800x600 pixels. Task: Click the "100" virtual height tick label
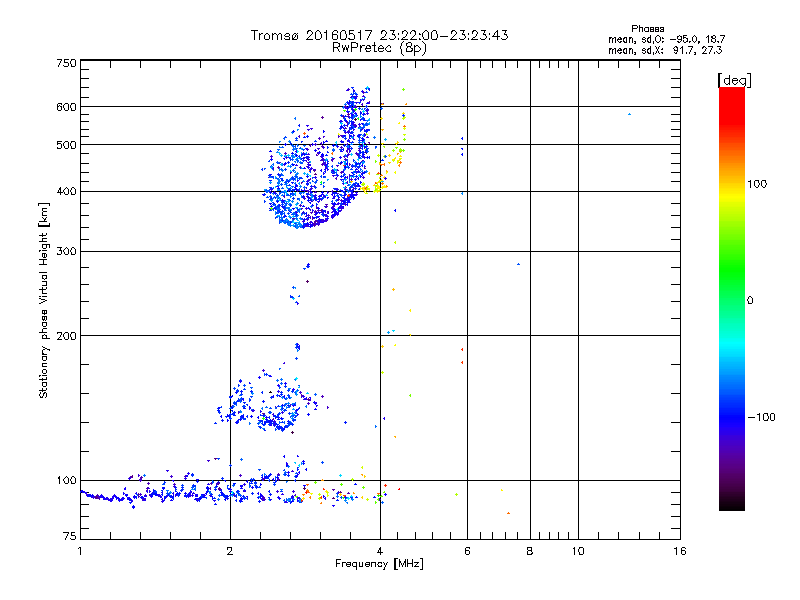66,481
